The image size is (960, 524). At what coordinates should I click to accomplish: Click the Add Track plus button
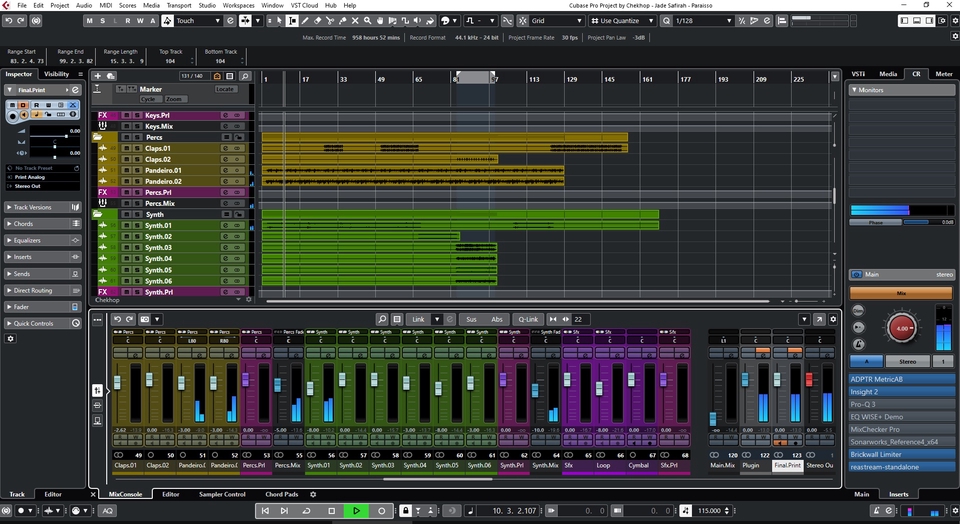pos(97,76)
